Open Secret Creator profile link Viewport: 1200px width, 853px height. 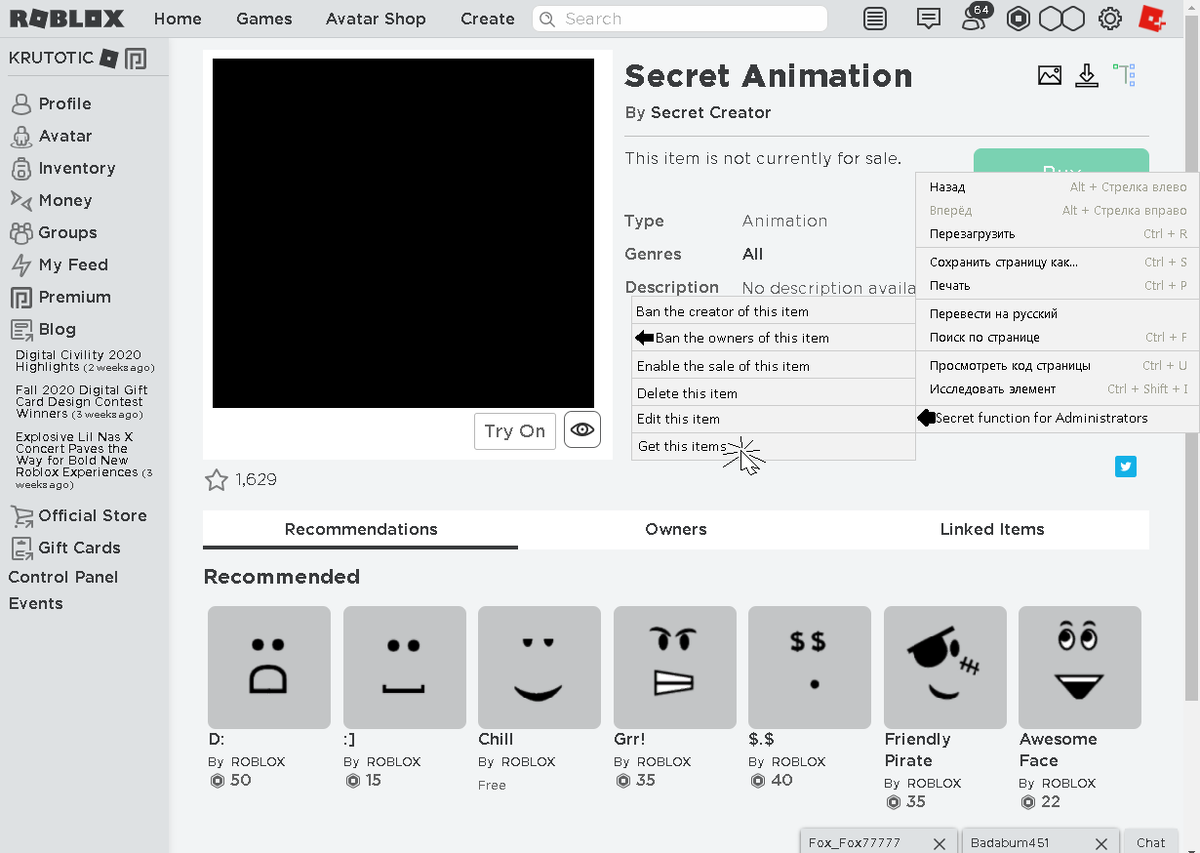(711, 113)
